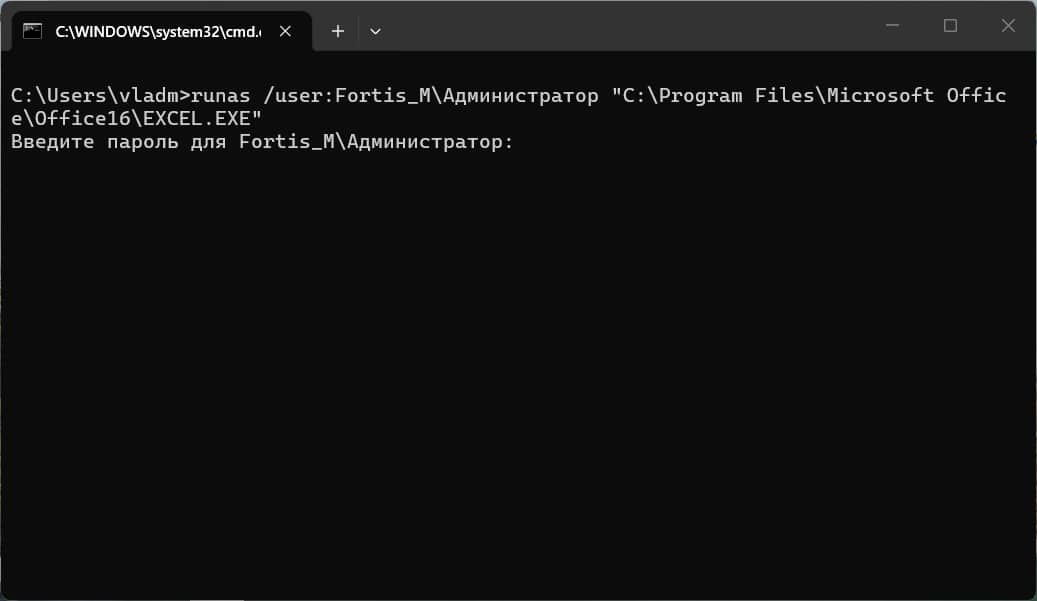Maximize the terminal window

tap(950, 26)
